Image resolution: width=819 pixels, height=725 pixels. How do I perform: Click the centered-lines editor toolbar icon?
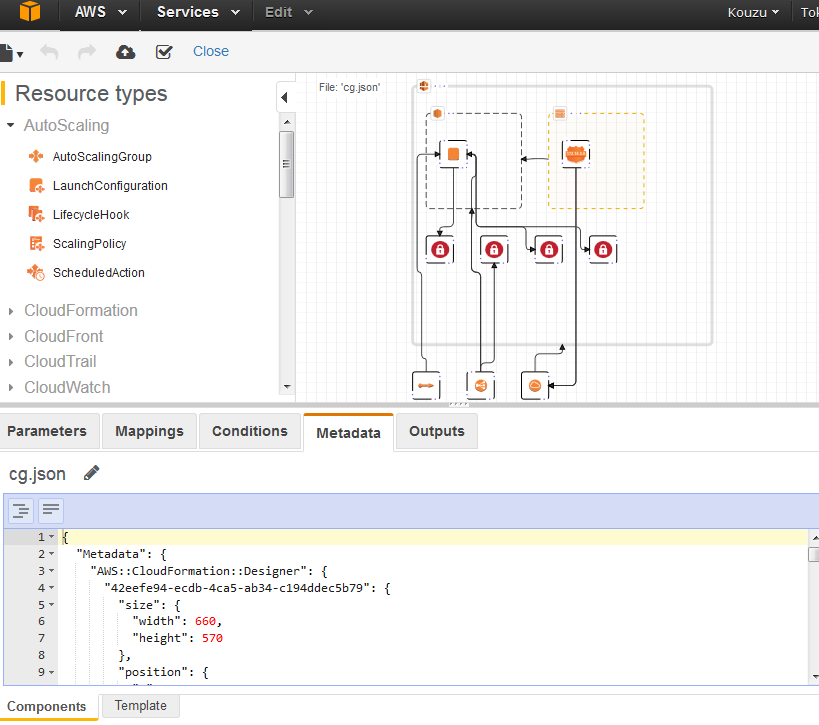(x=21, y=510)
